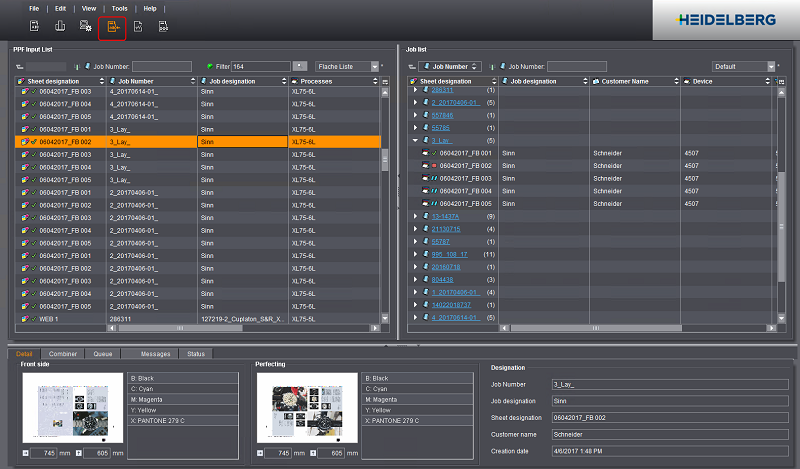Switch to the Combiner tab

64,354
